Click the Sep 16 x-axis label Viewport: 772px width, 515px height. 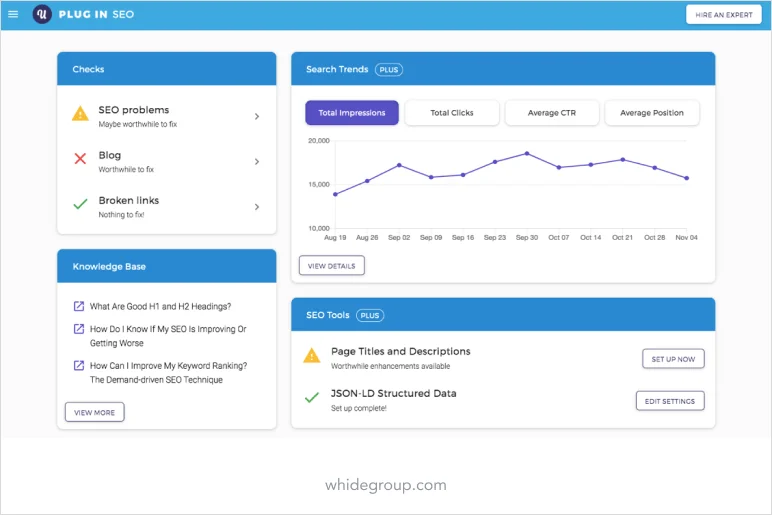point(463,237)
